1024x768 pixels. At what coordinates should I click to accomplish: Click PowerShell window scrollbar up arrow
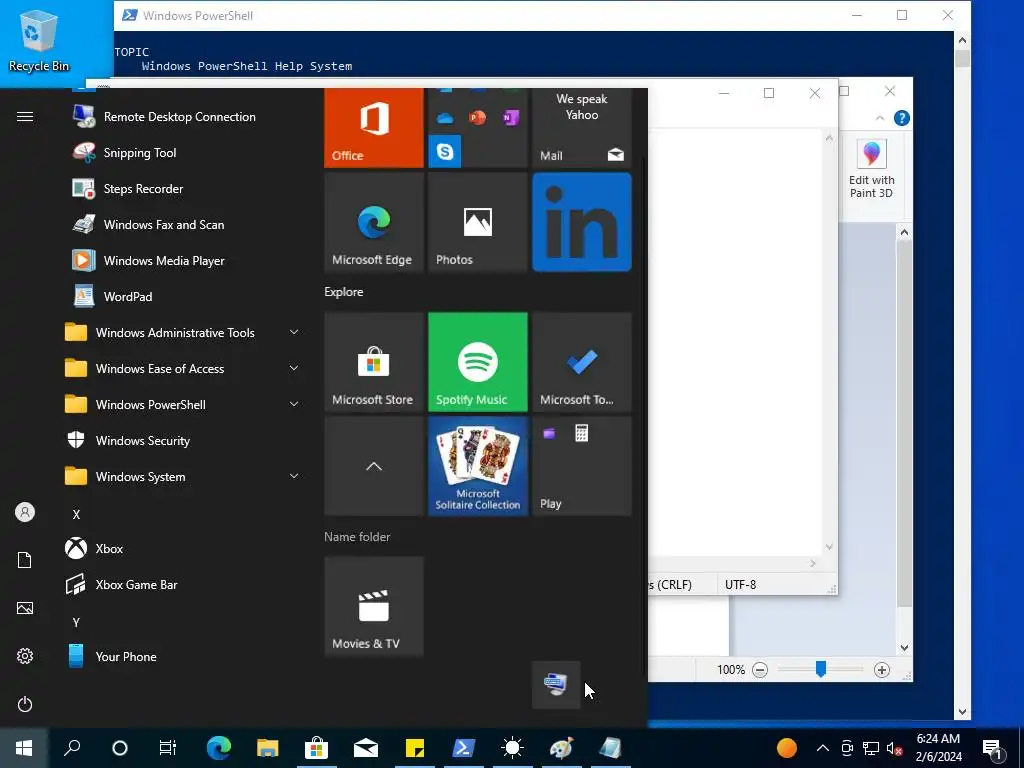[x=962, y=40]
